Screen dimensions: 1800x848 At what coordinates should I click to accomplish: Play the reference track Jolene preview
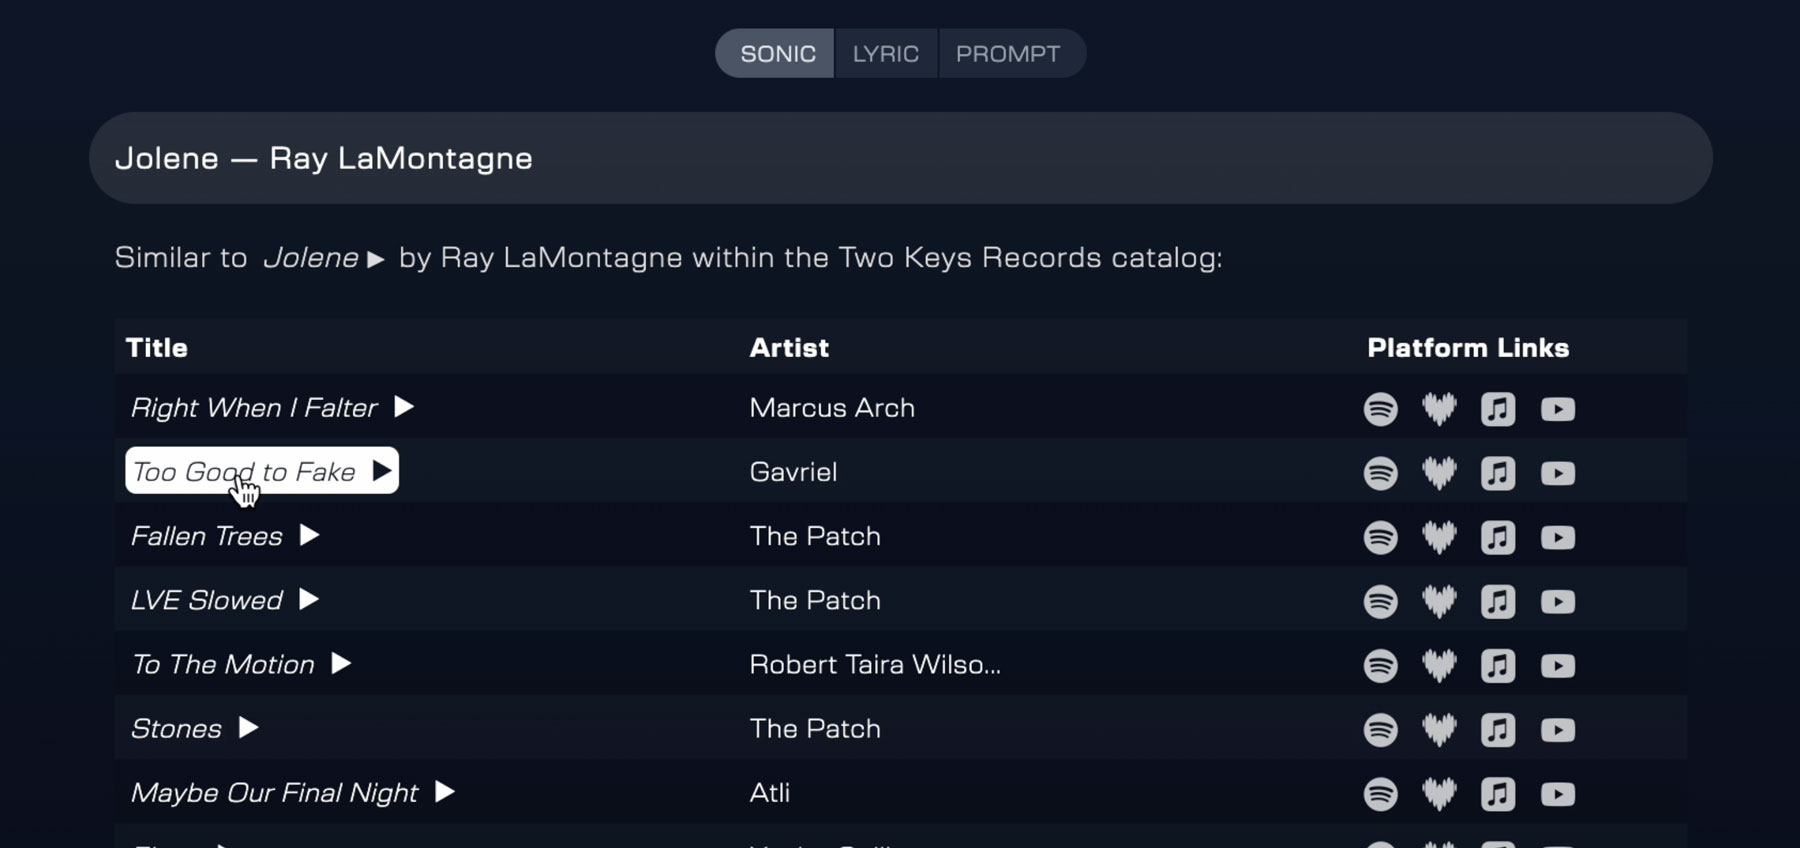tap(376, 259)
